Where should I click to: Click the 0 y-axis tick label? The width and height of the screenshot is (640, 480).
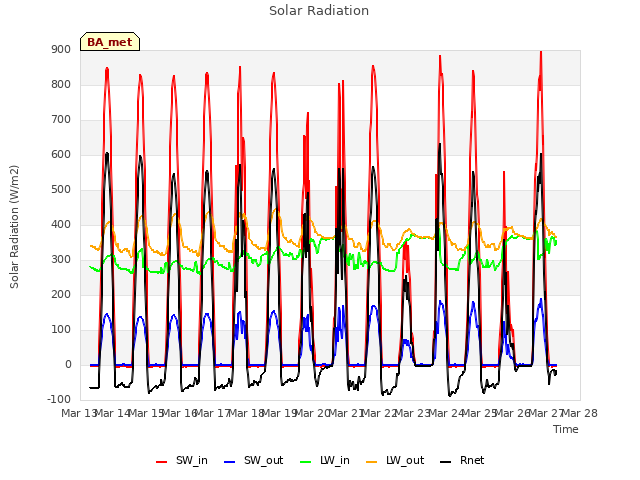click(68, 365)
